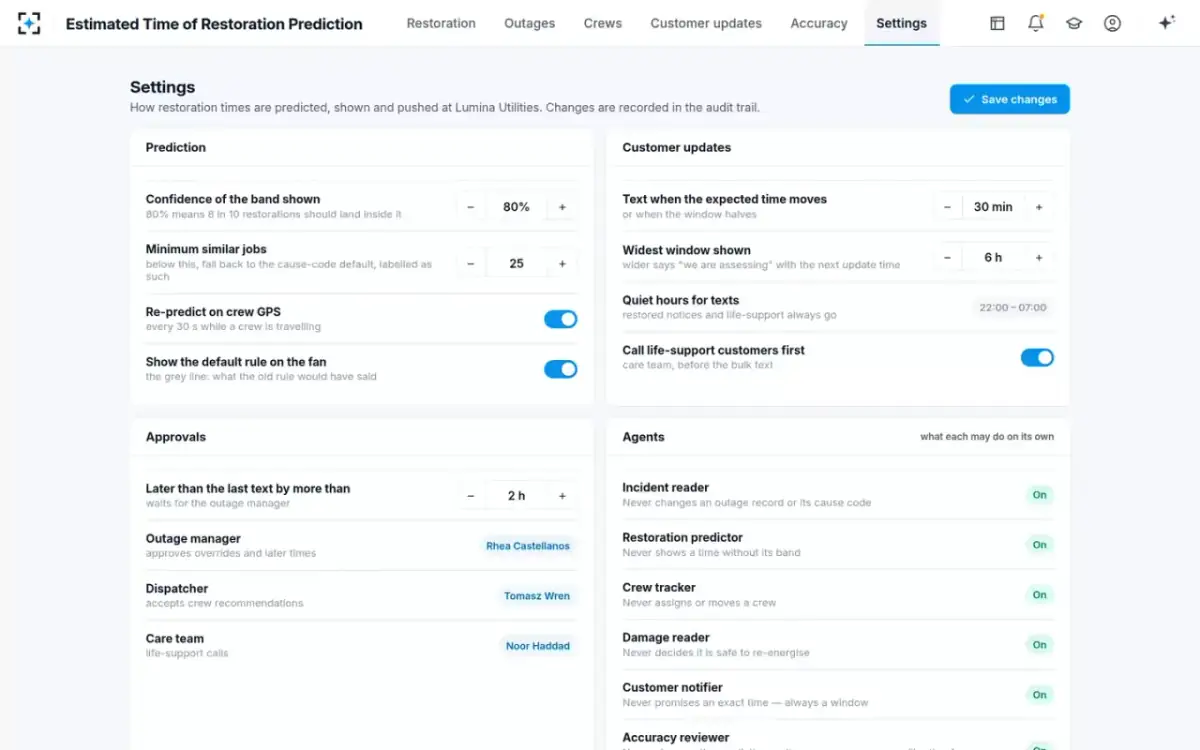Decrease later than last text hours
This screenshot has width=1200, height=750.
click(x=471, y=496)
